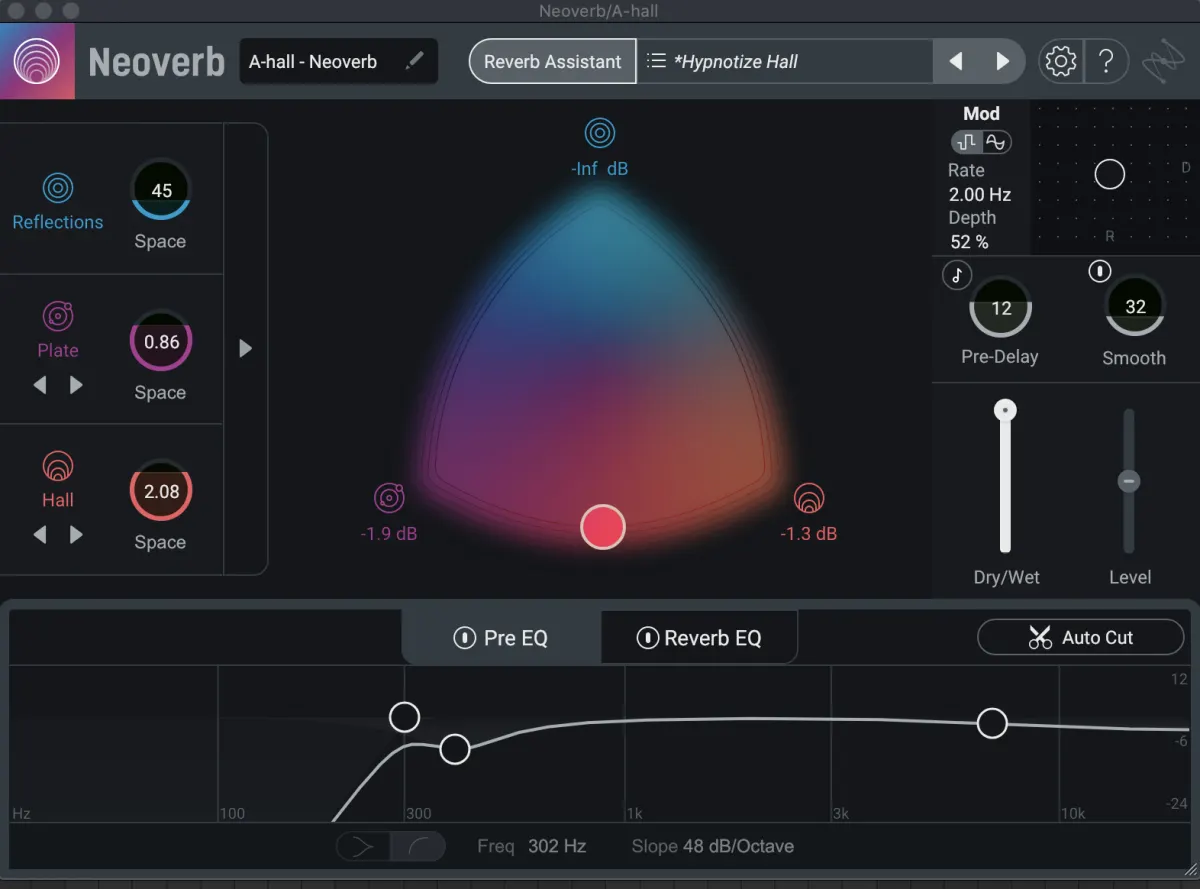Select the EQ high shelf node near 6k

(x=992, y=723)
